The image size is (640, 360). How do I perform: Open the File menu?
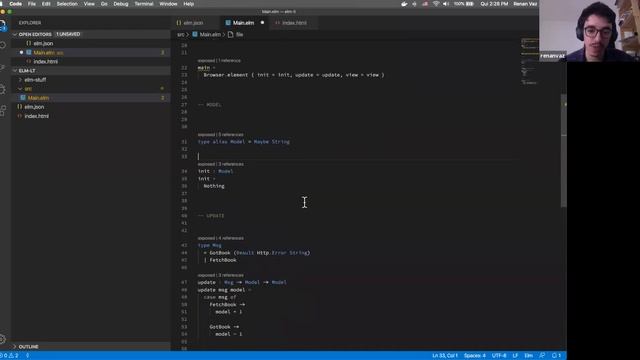pos(31,4)
